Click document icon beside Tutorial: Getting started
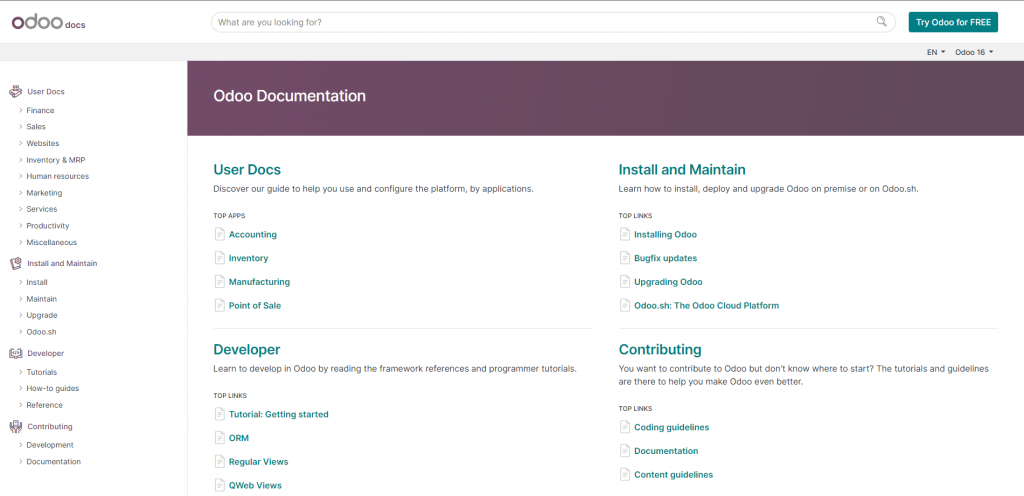 click(x=219, y=414)
